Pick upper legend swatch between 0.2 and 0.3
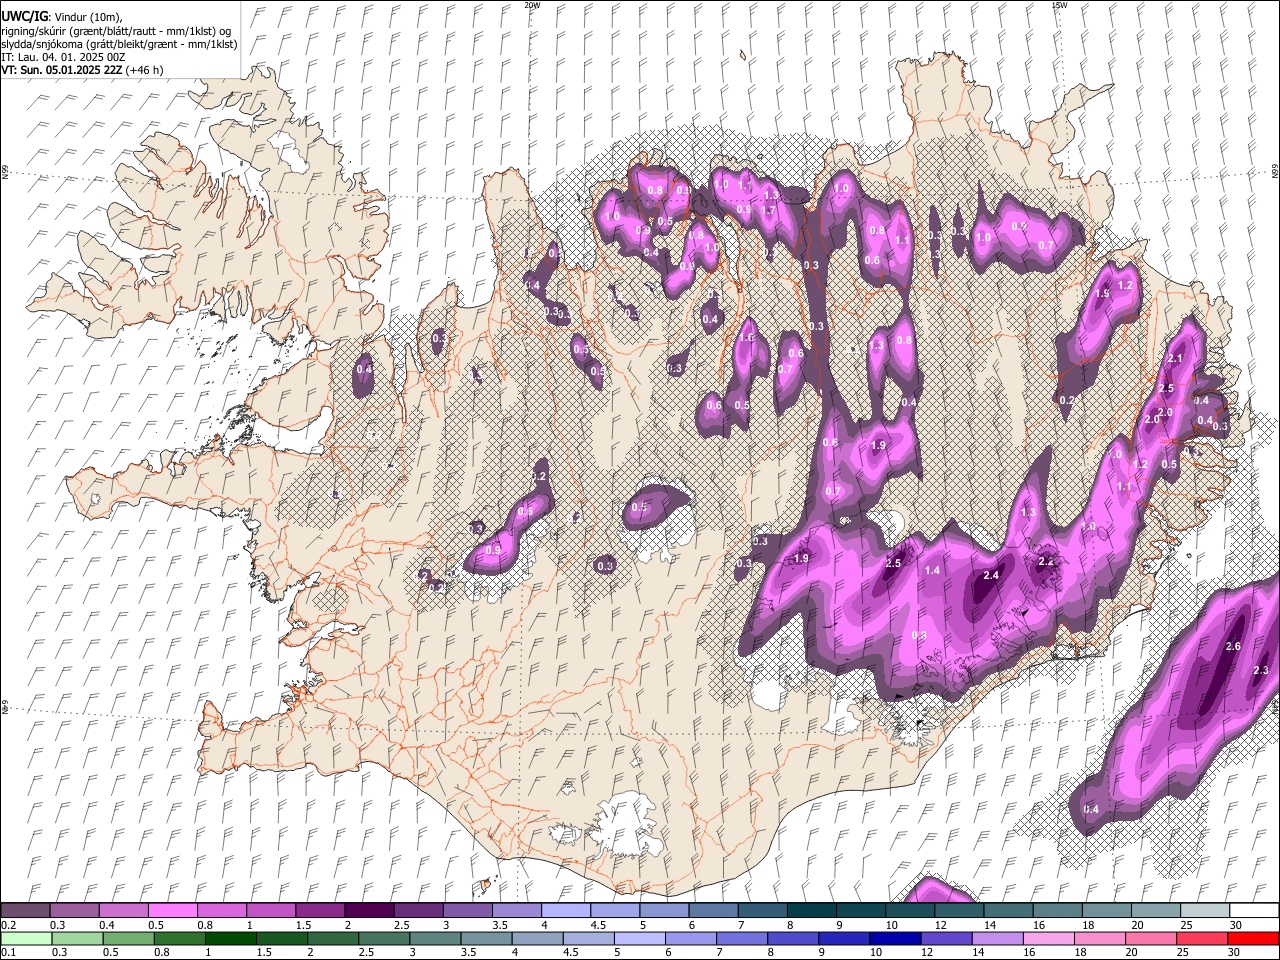This screenshot has width=1280, height=960. pos(25,911)
